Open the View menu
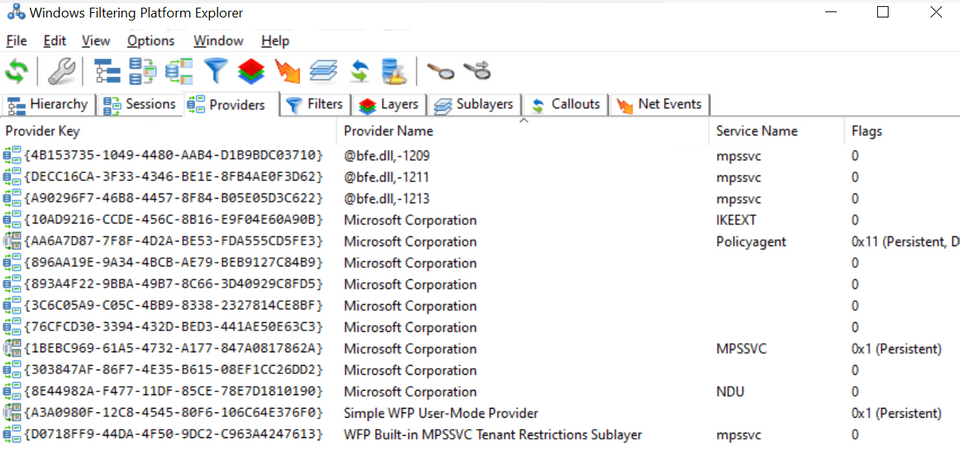 pyautogui.click(x=96, y=41)
